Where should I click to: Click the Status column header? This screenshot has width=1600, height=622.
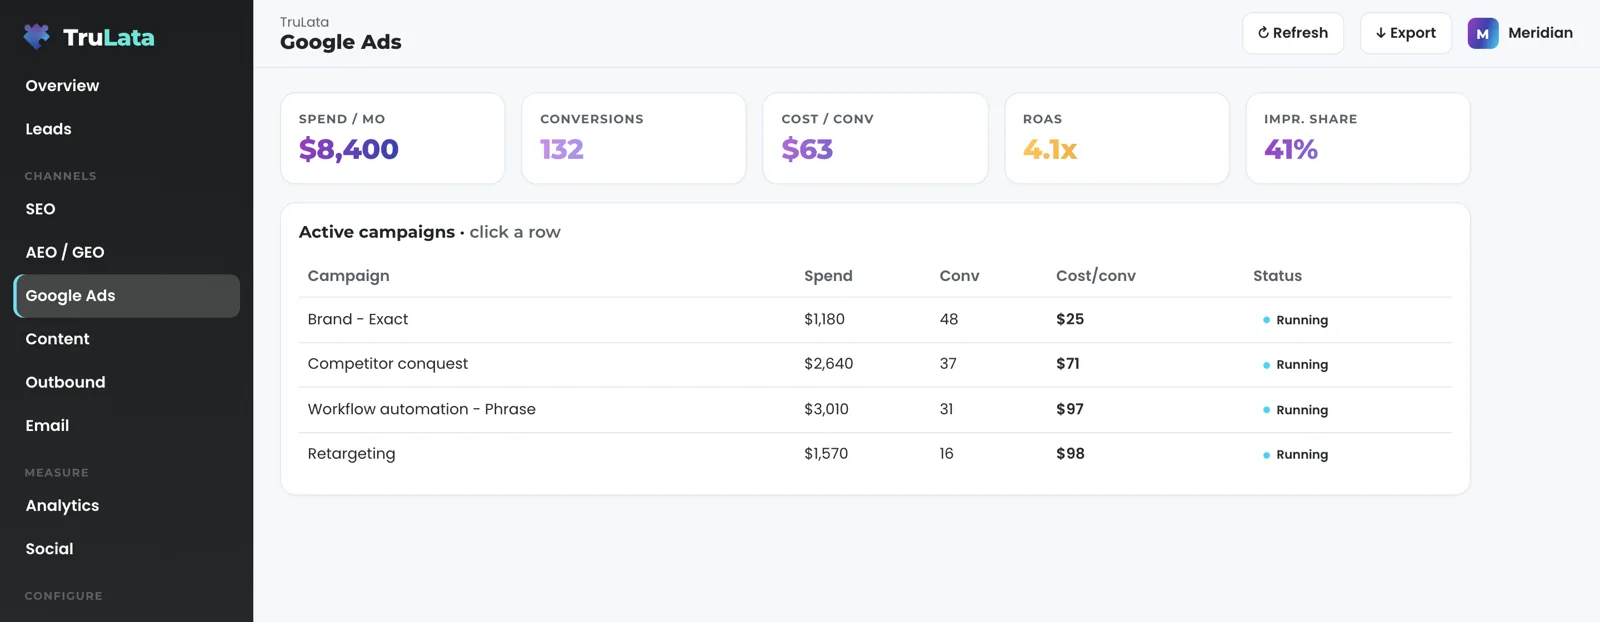1277,276
